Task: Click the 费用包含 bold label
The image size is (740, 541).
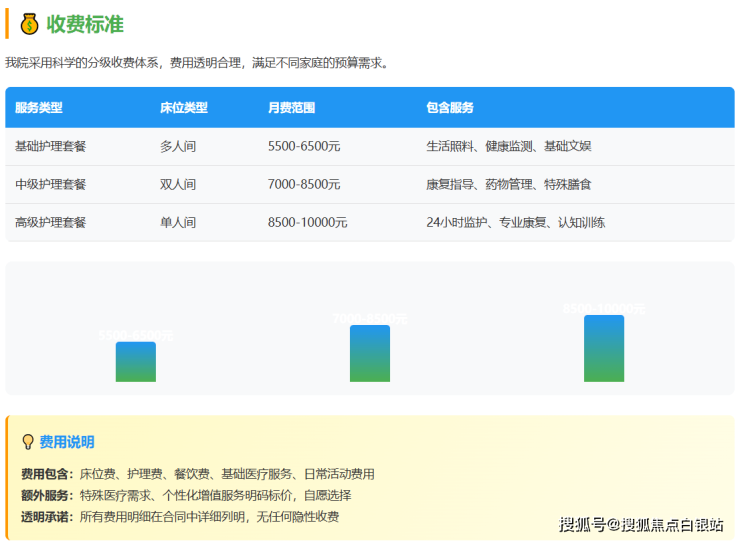Action: point(47,474)
